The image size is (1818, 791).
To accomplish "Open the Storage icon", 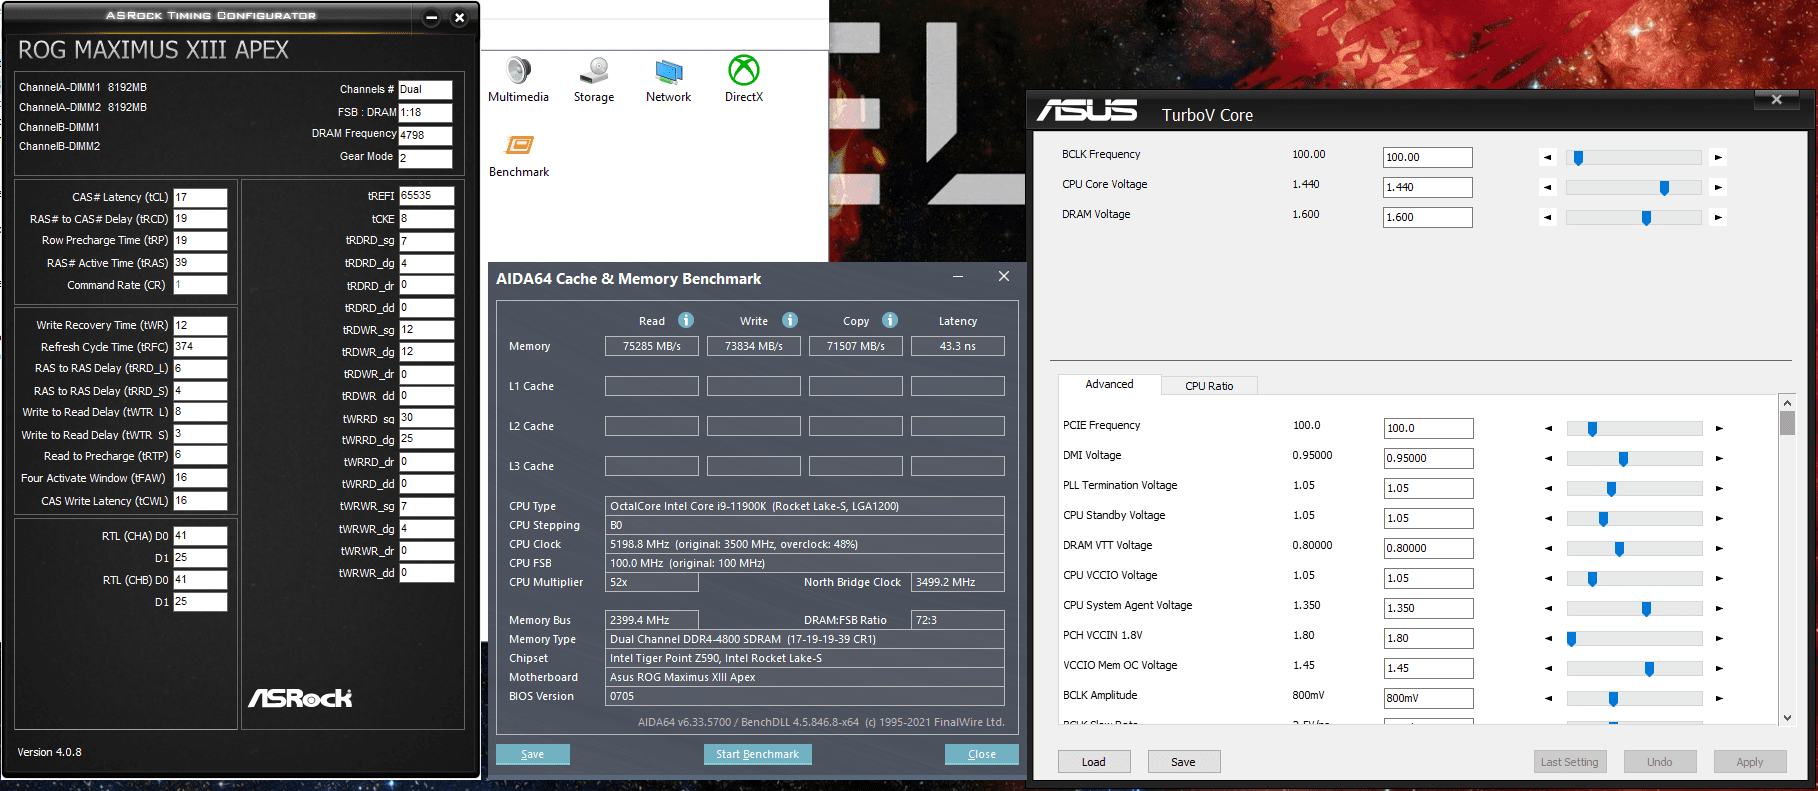I will pos(594,80).
